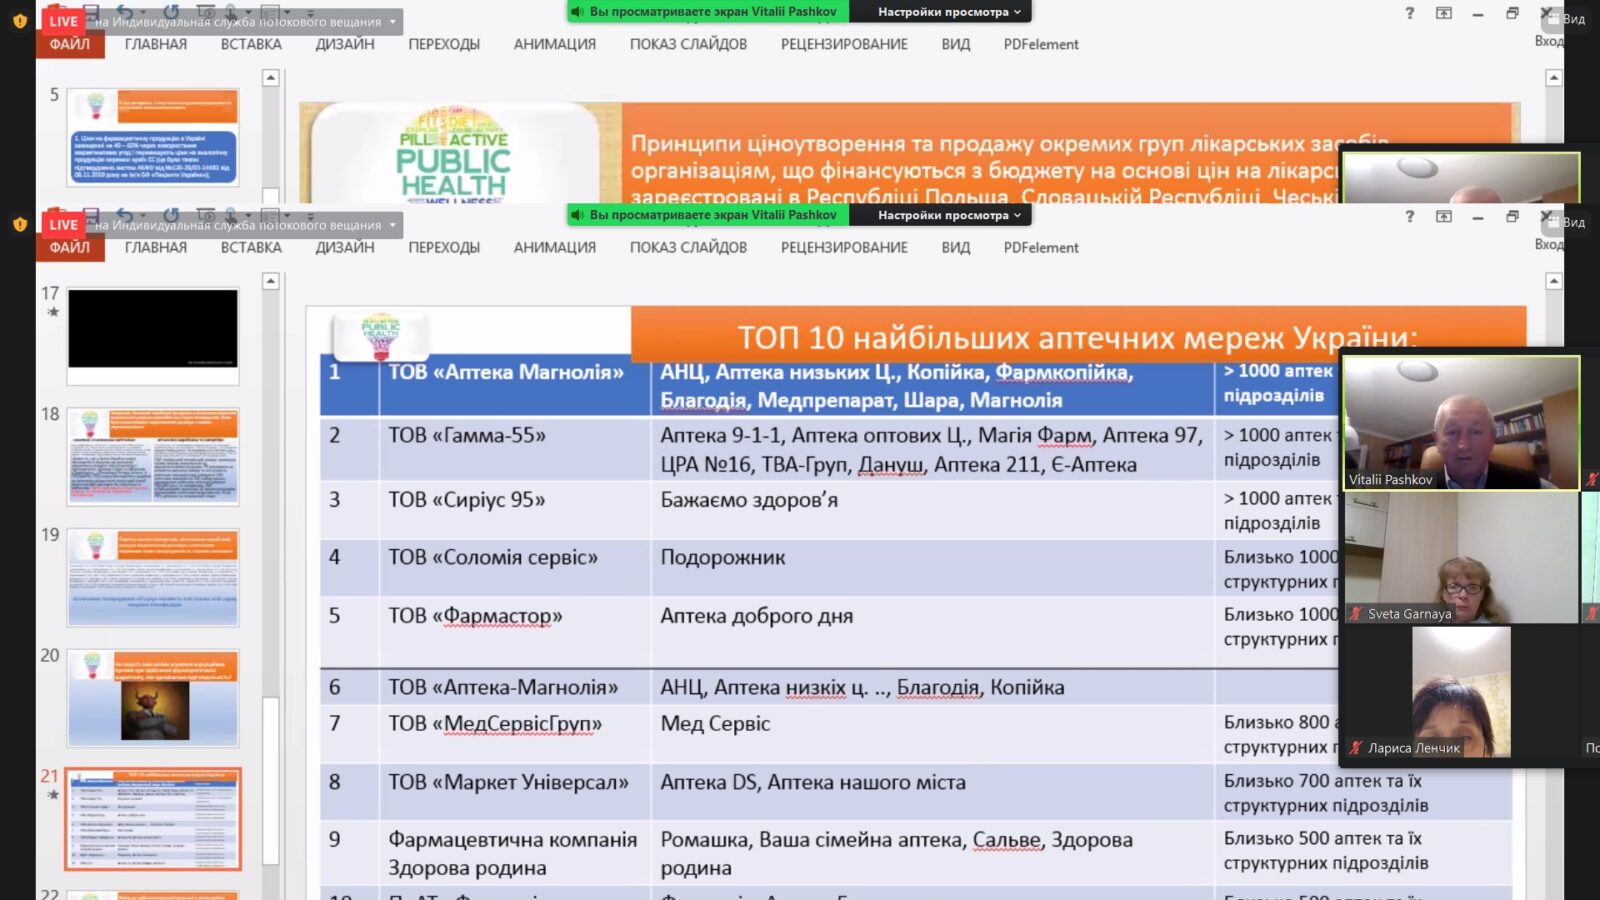
Task: Switch to ГЛАВНАЯ tab in upper window
Action: coord(156,44)
